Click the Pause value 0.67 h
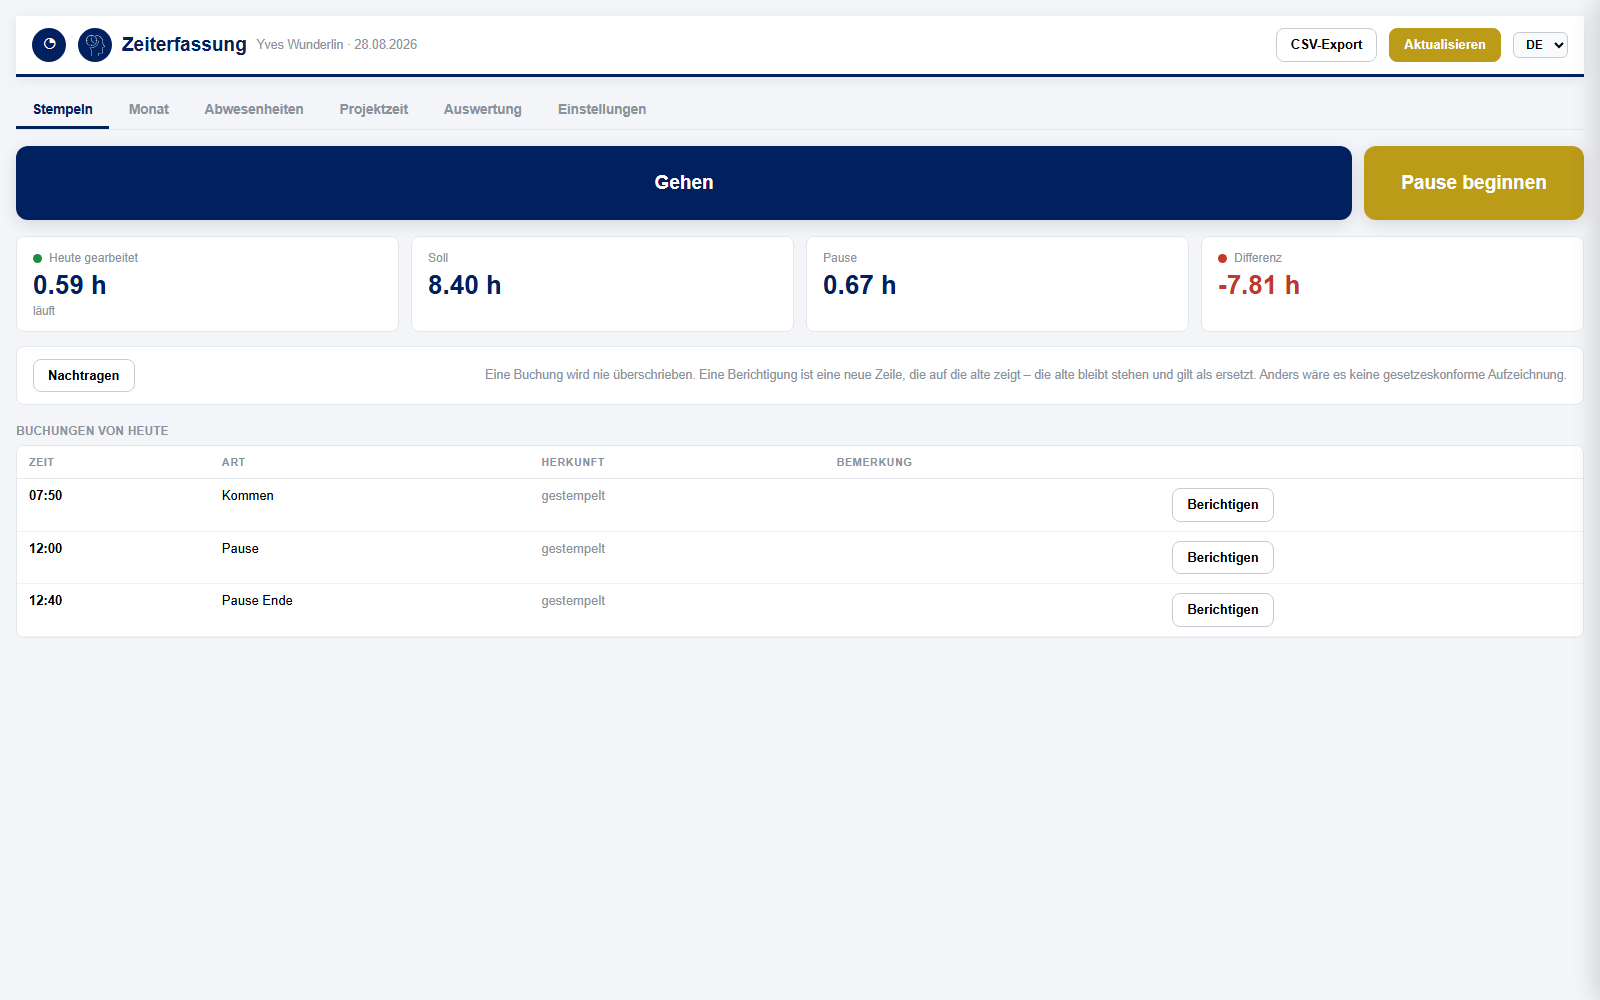 point(860,285)
